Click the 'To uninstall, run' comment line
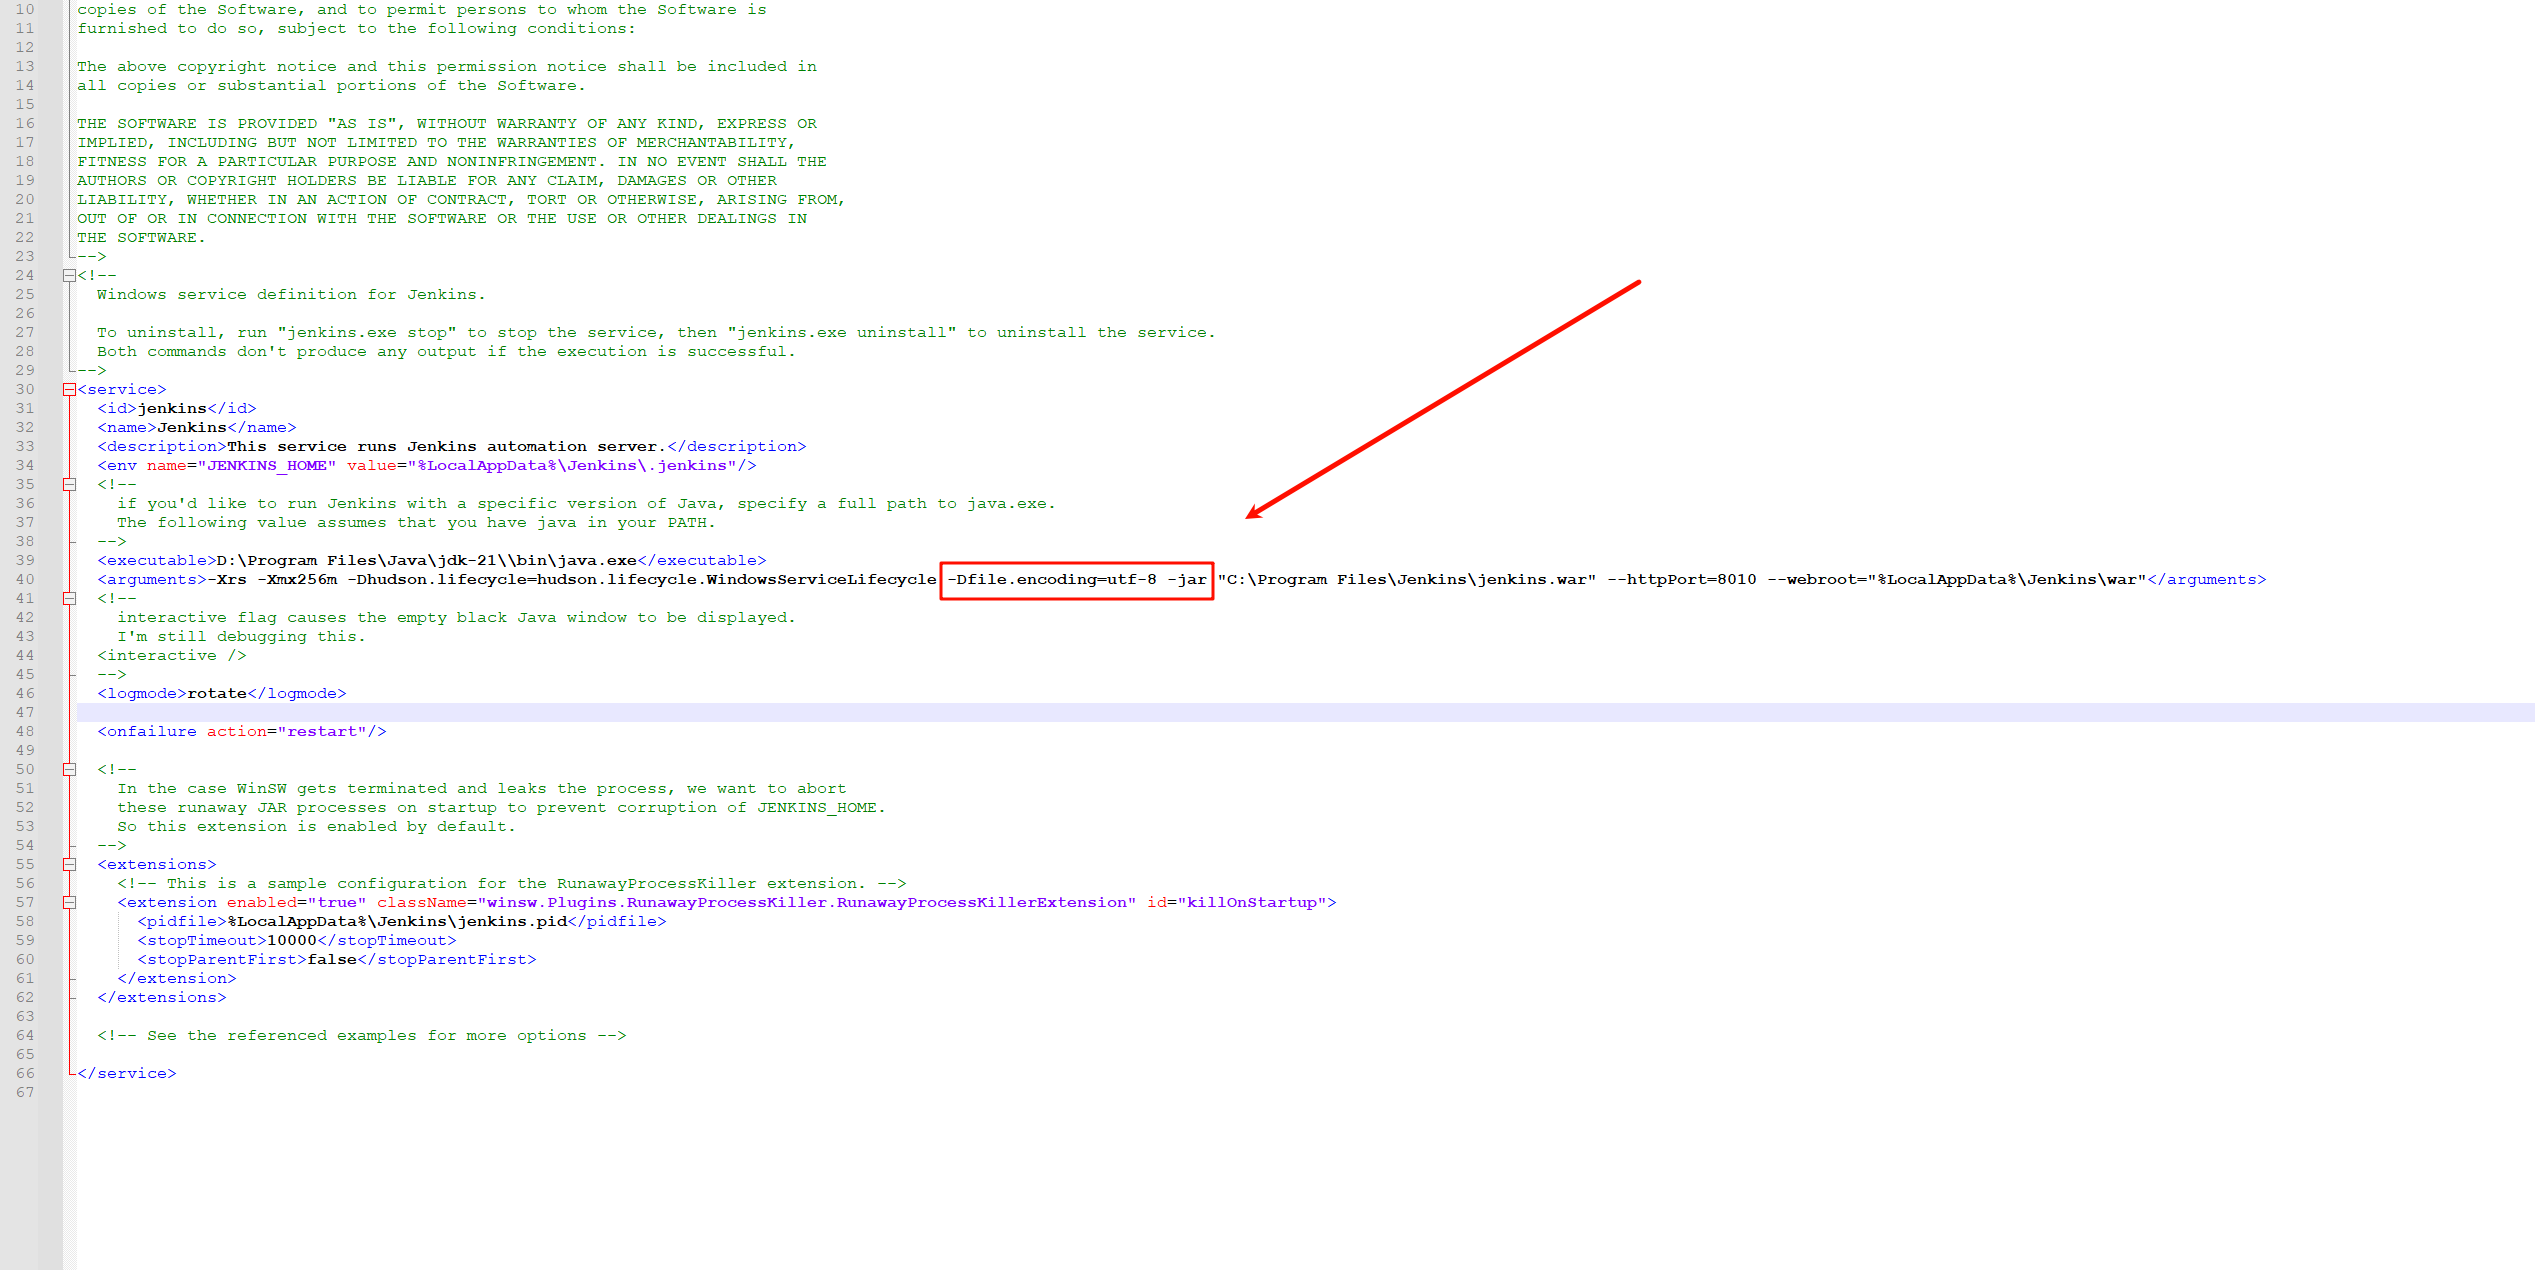This screenshot has width=2535, height=1270. click(x=656, y=333)
